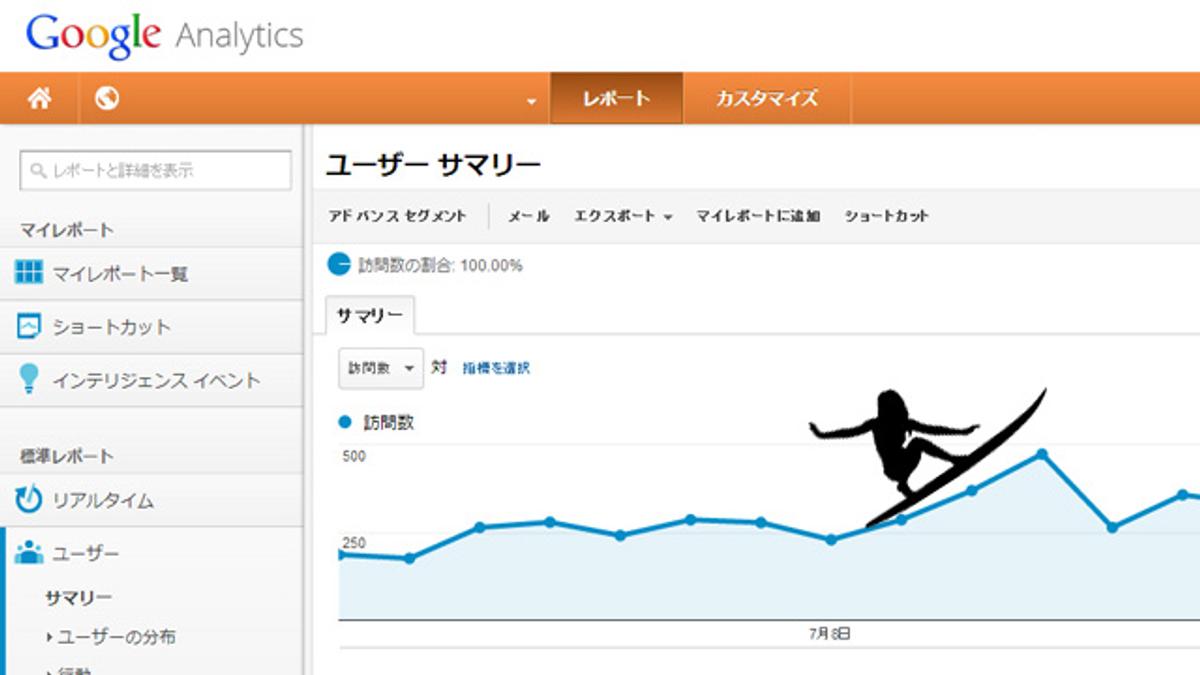Select the サマリー tab above the chart

(x=370, y=315)
